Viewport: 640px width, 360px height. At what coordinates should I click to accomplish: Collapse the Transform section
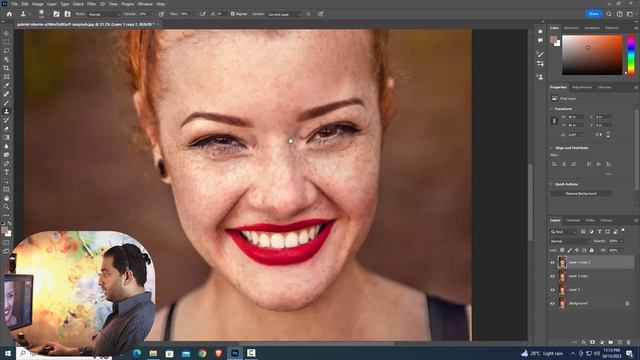[551, 109]
